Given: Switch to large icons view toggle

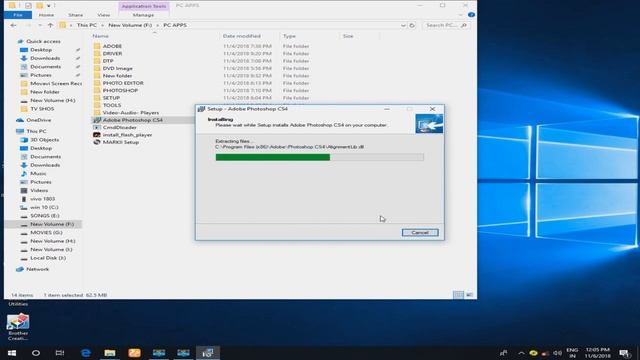Looking at the screenshot, I should pos(470,295).
